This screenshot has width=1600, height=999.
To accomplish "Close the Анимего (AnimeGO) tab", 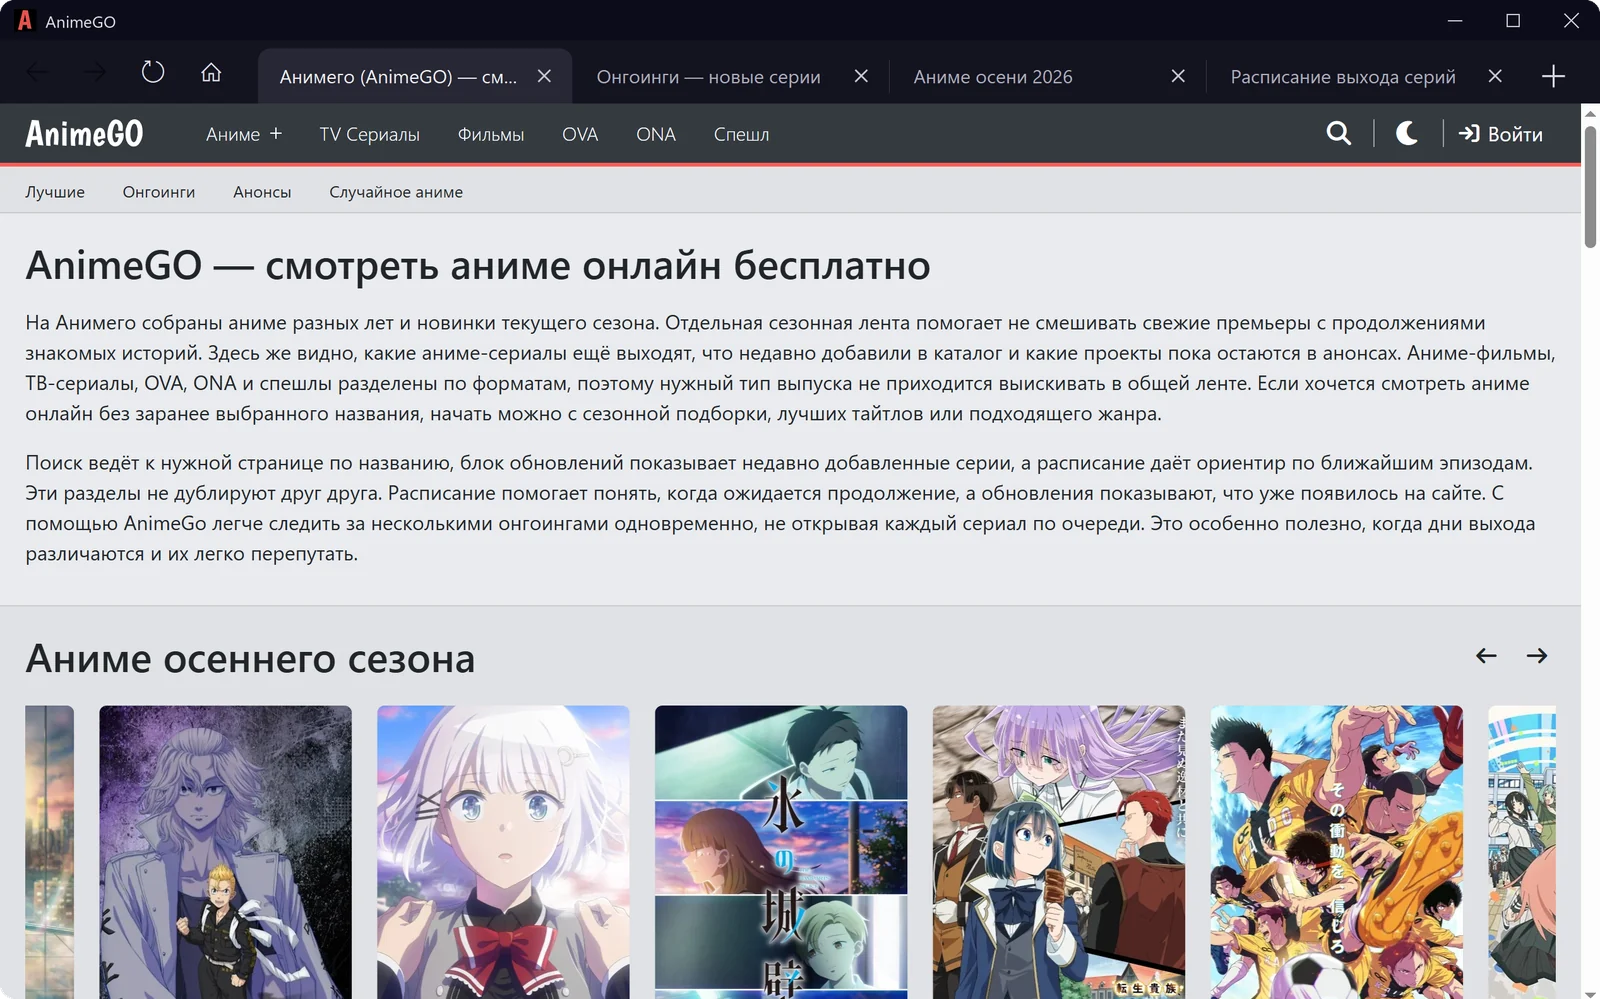I will click(544, 76).
